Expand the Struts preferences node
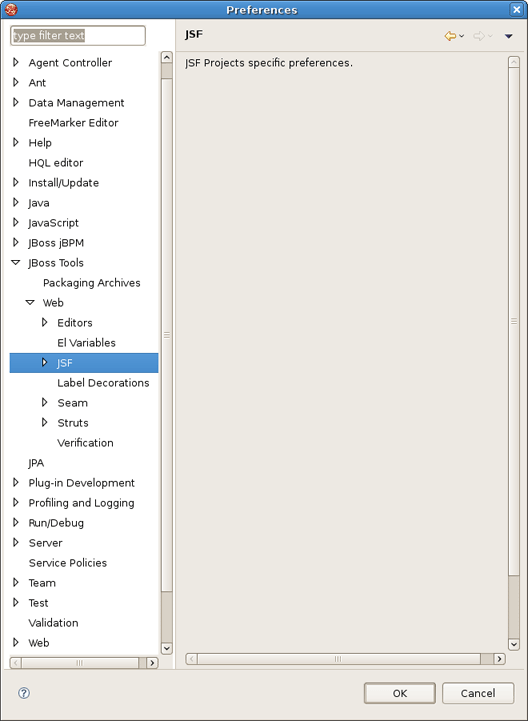The image size is (528, 721). (45, 422)
